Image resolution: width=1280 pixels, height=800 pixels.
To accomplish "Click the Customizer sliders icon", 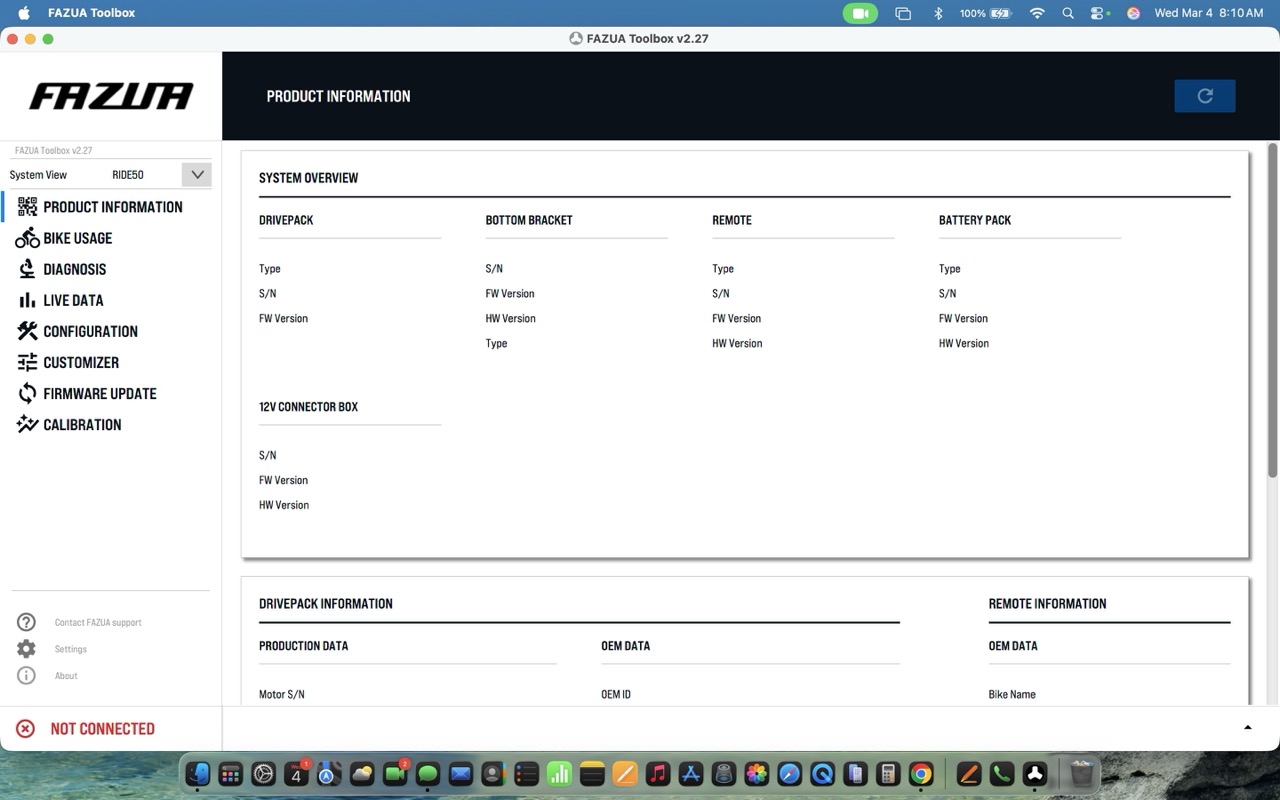I will [x=27, y=362].
